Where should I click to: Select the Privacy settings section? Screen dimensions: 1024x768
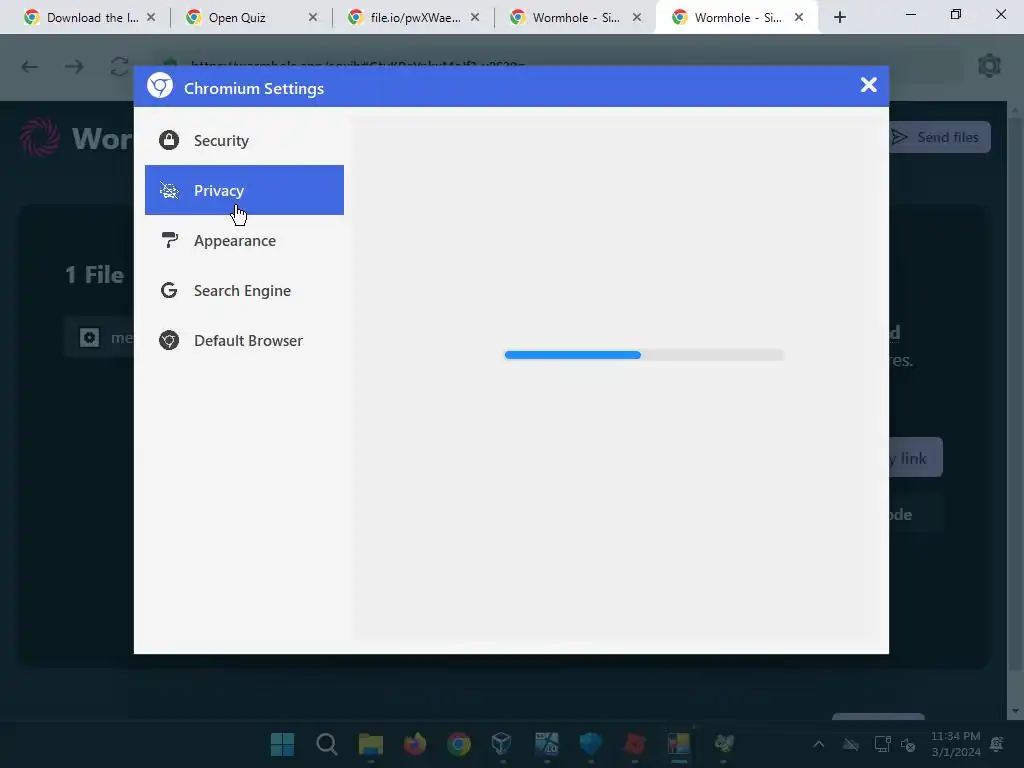(244, 190)
